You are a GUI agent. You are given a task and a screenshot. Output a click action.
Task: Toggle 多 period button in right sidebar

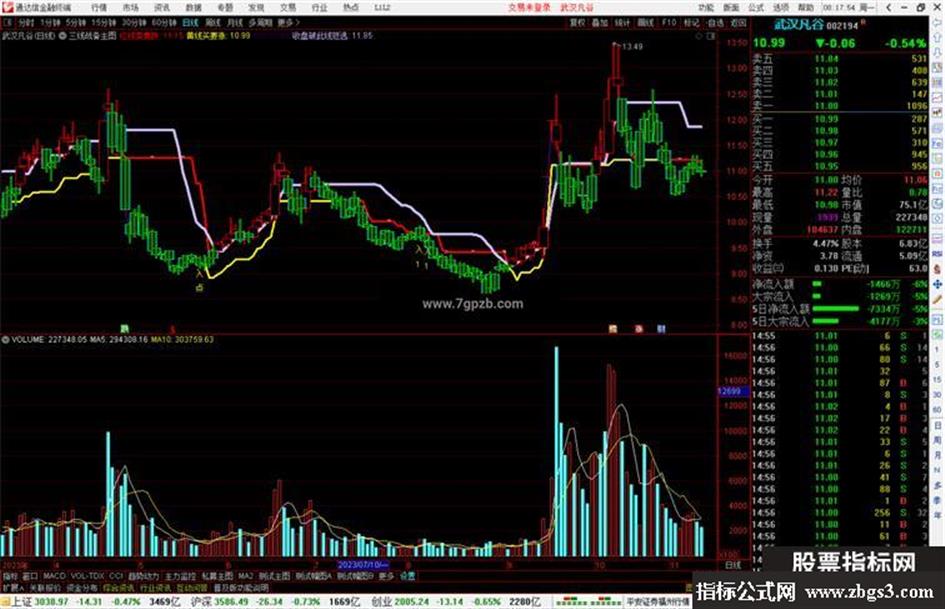tap(938, 485)
